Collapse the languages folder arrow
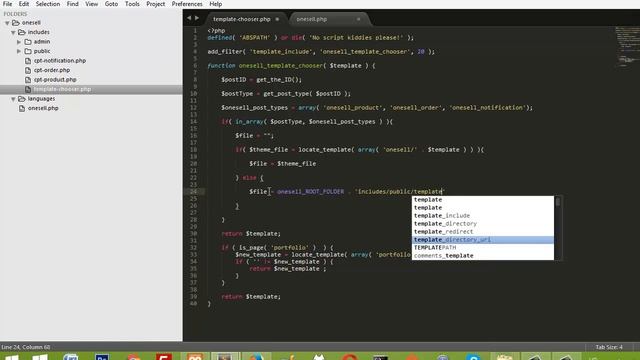Viewport: 640px width, 360px height. click(13, 99)
